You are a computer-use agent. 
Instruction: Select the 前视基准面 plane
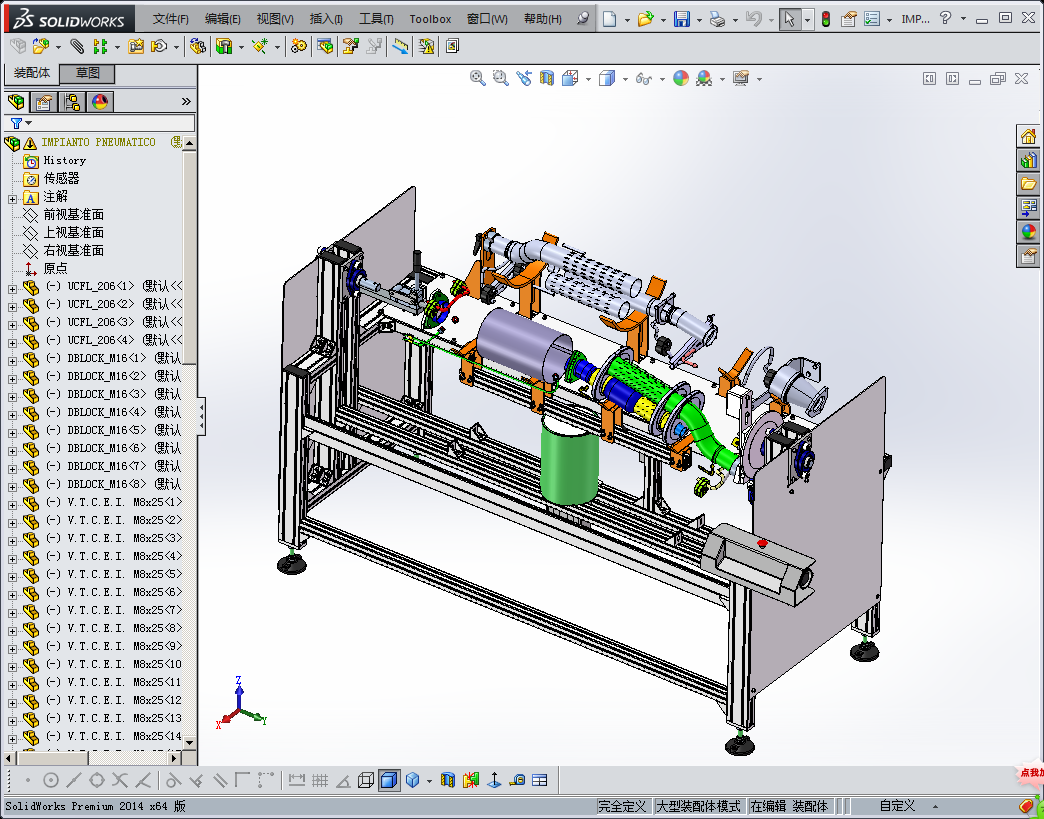point(73,214)
